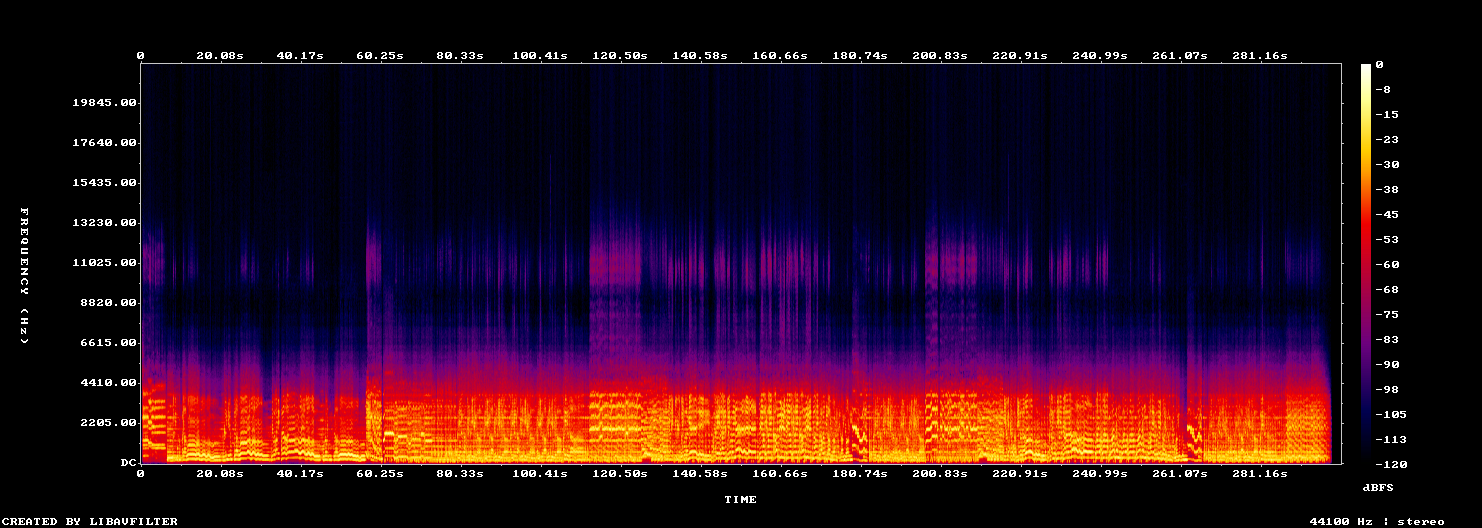The image size is (1482, 528).
Task: Click the 15435.00 frequency axis label
Action: [105, 183]
